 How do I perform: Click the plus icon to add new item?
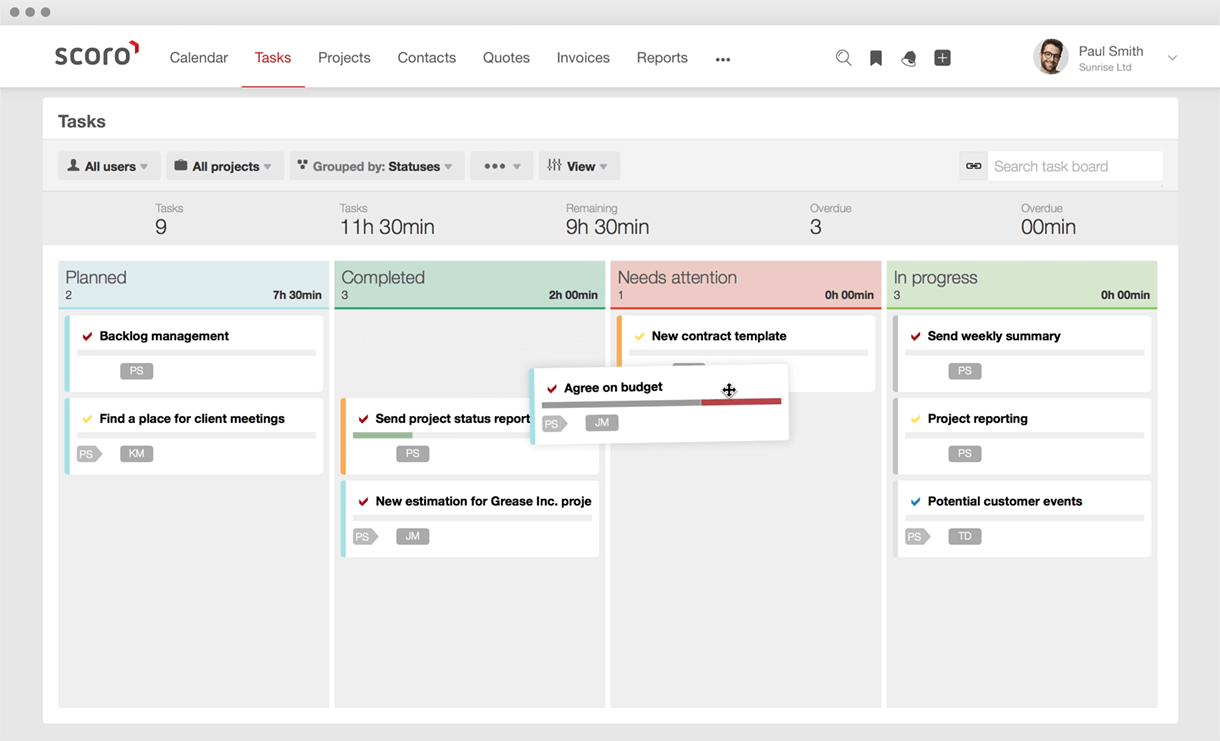(942, 58)
